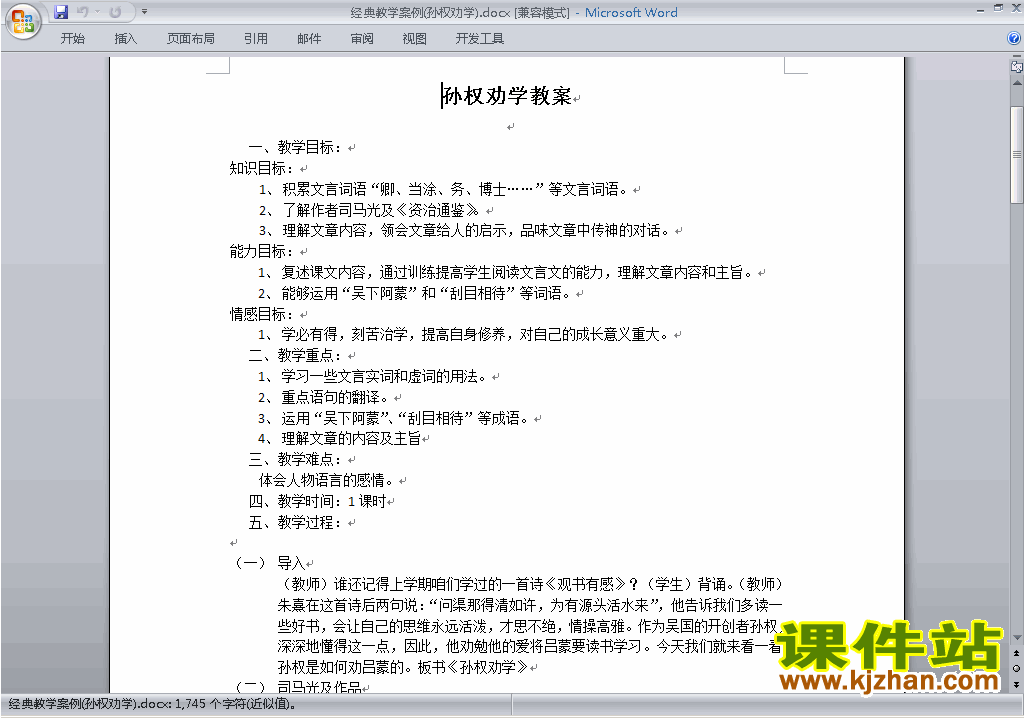Click the status bar character count text
Image resolution: width=1024 pixels, height=718 pixels.
click(152, 704)
